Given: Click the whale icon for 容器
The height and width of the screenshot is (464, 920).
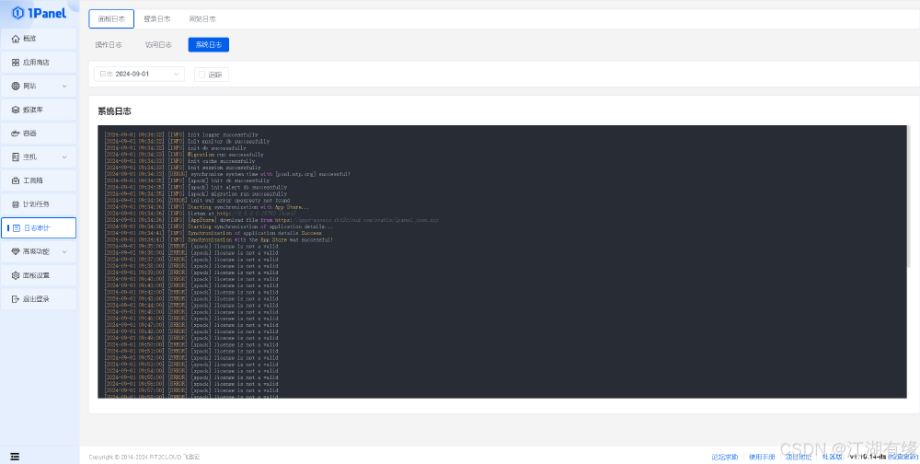Looking at the screenshot, I should [16, 133].
